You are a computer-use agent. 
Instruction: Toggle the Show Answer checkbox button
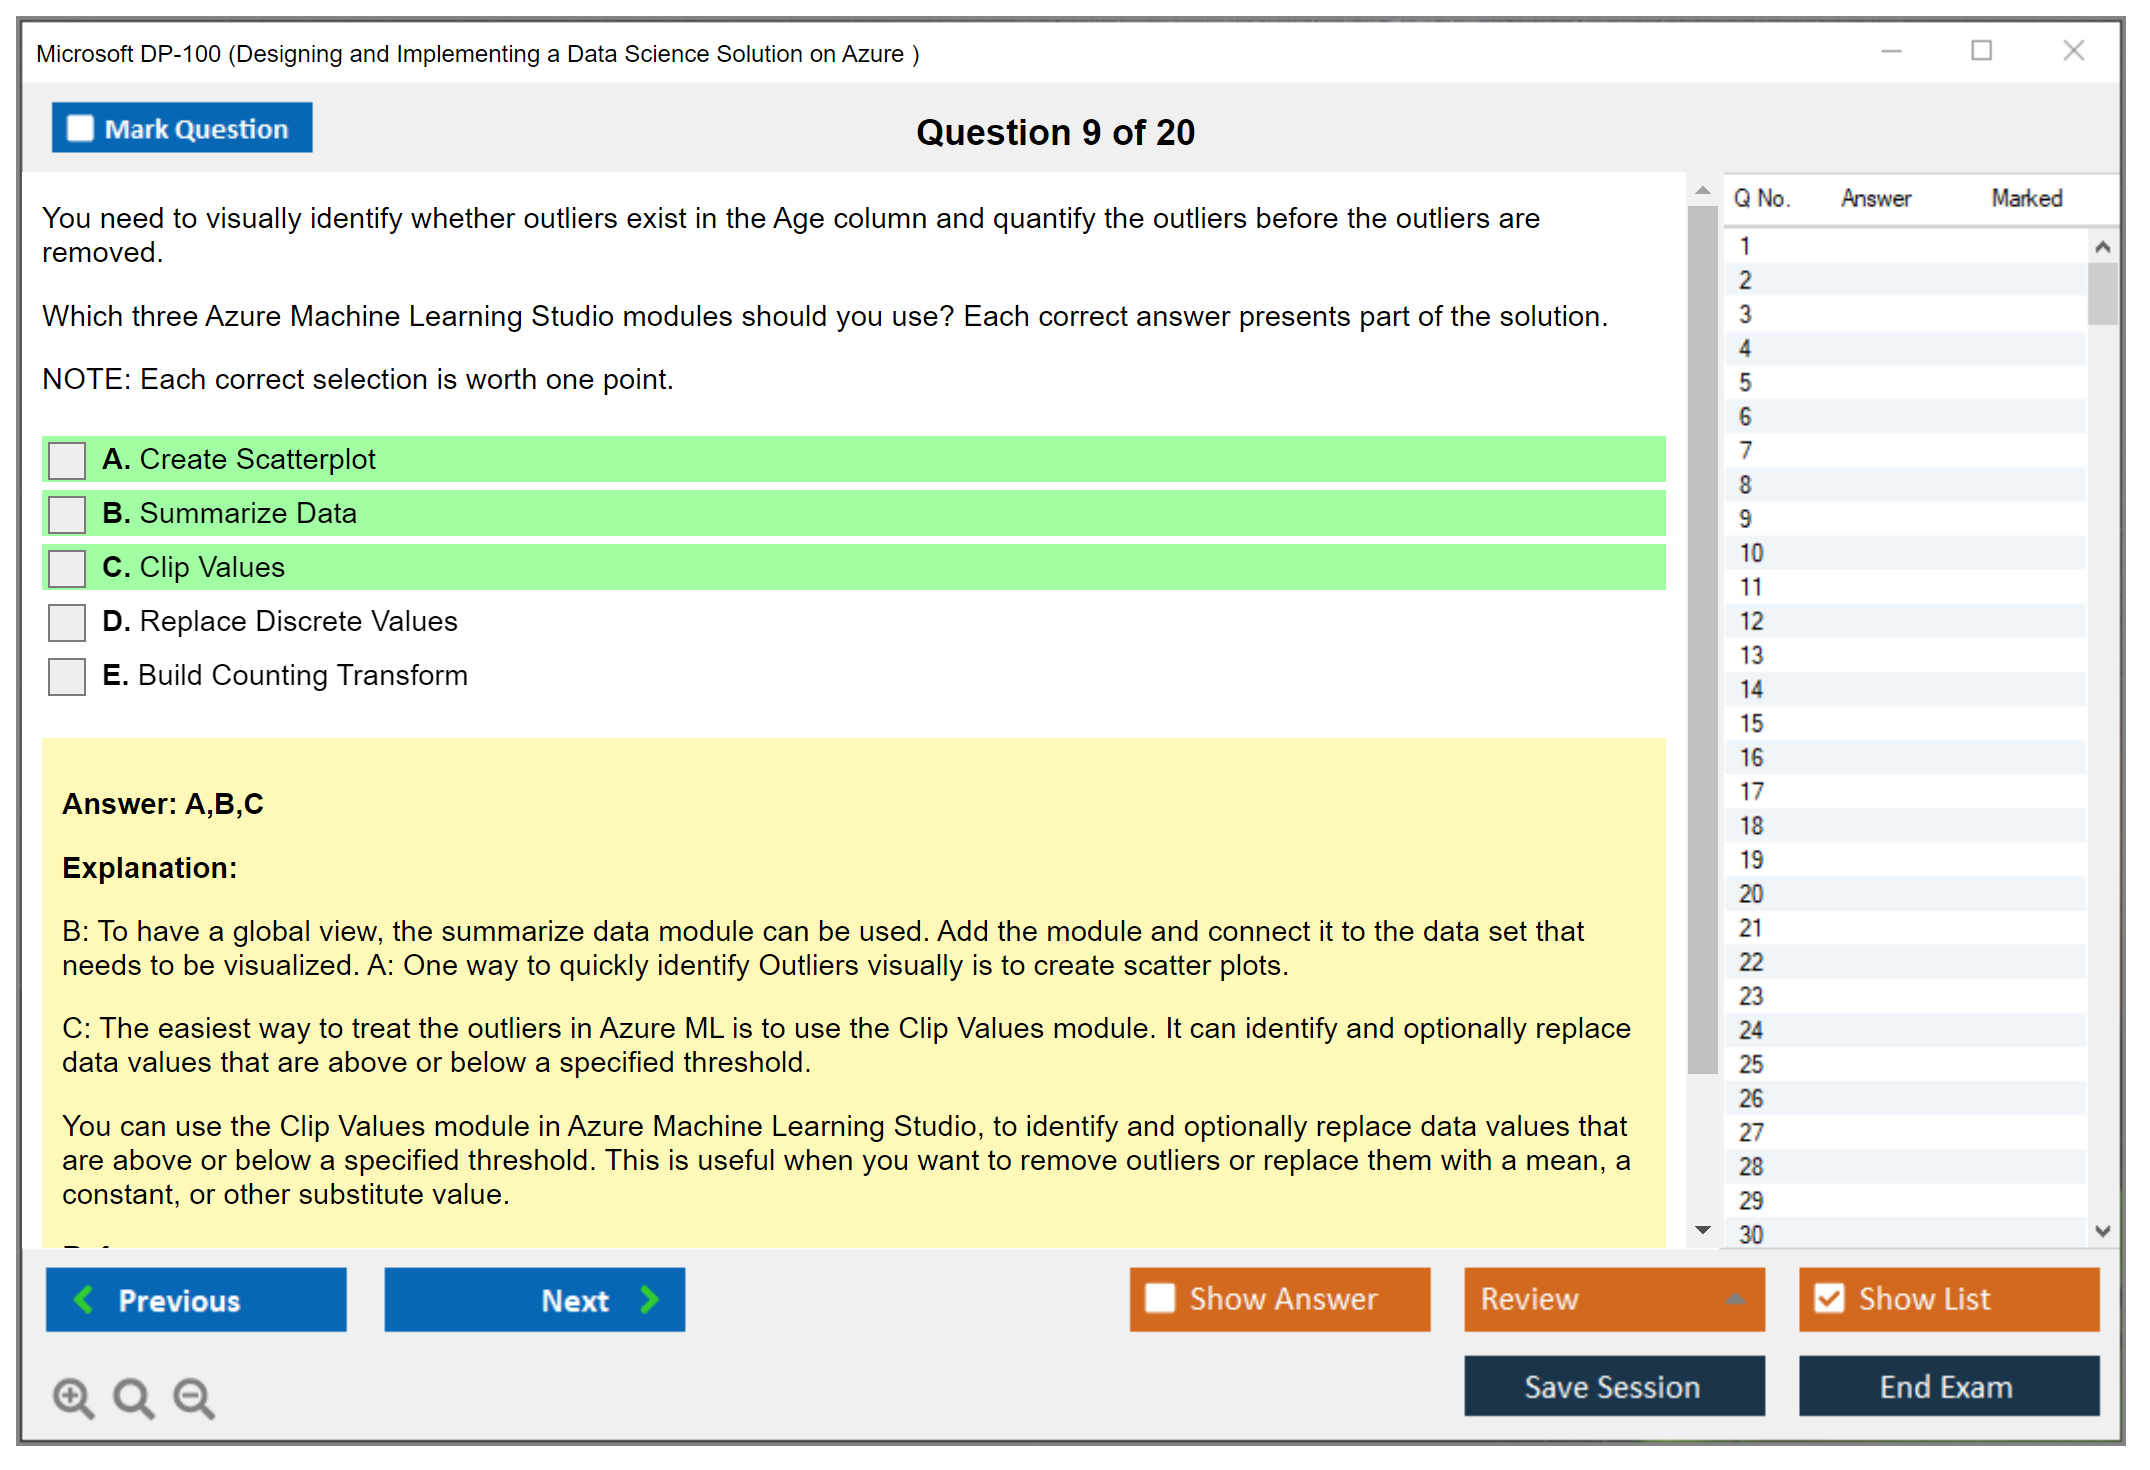tap(1160, 1298)
